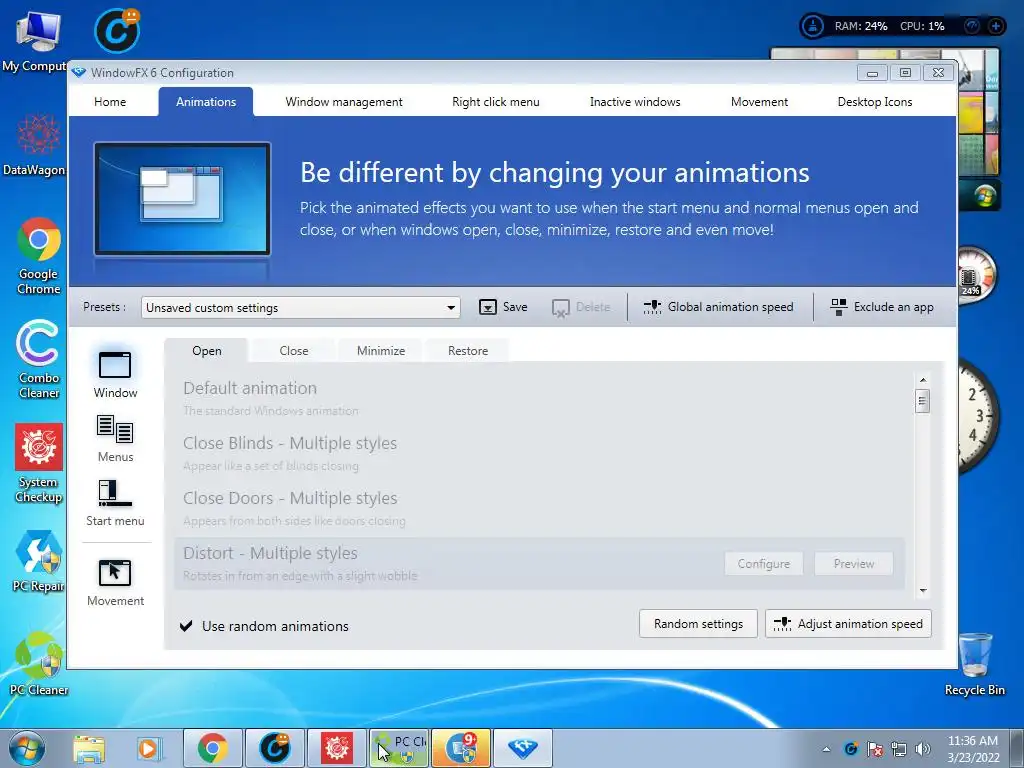Click the Random settings button

pyautogui.click(x=698, y=624)
